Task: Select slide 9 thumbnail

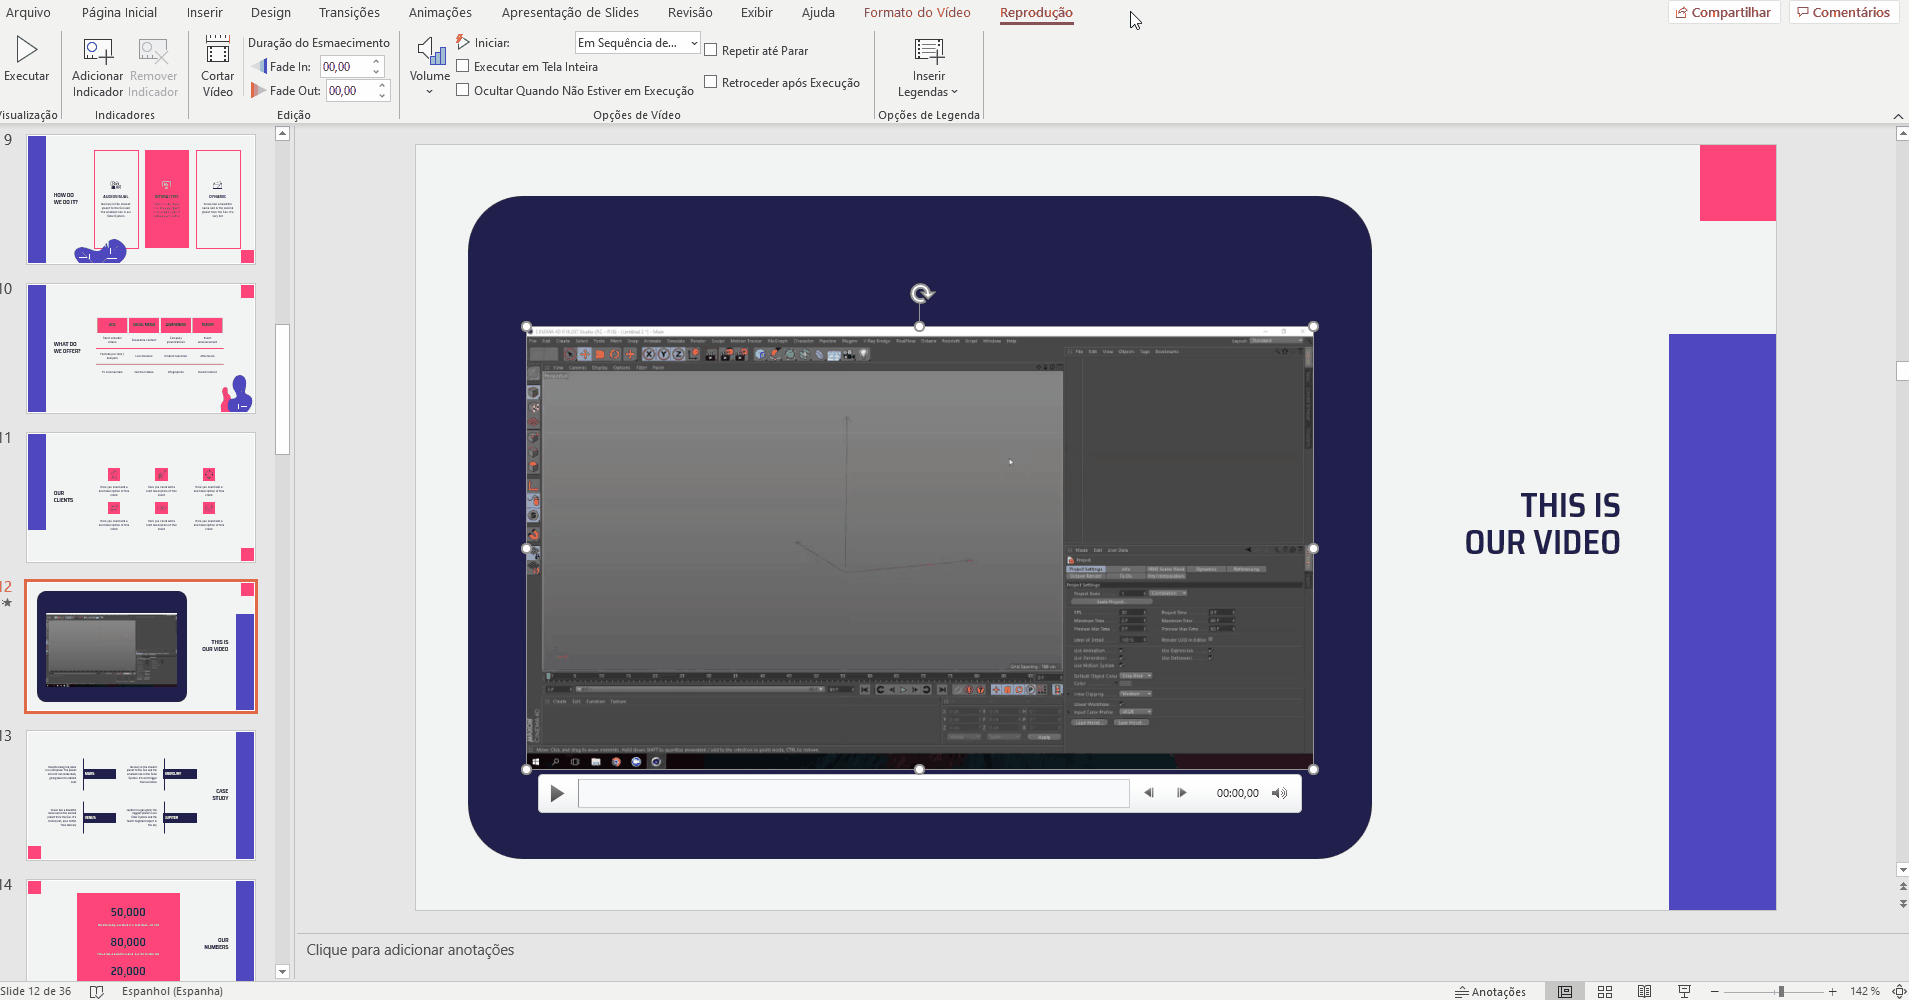Action: pos(141,199)
